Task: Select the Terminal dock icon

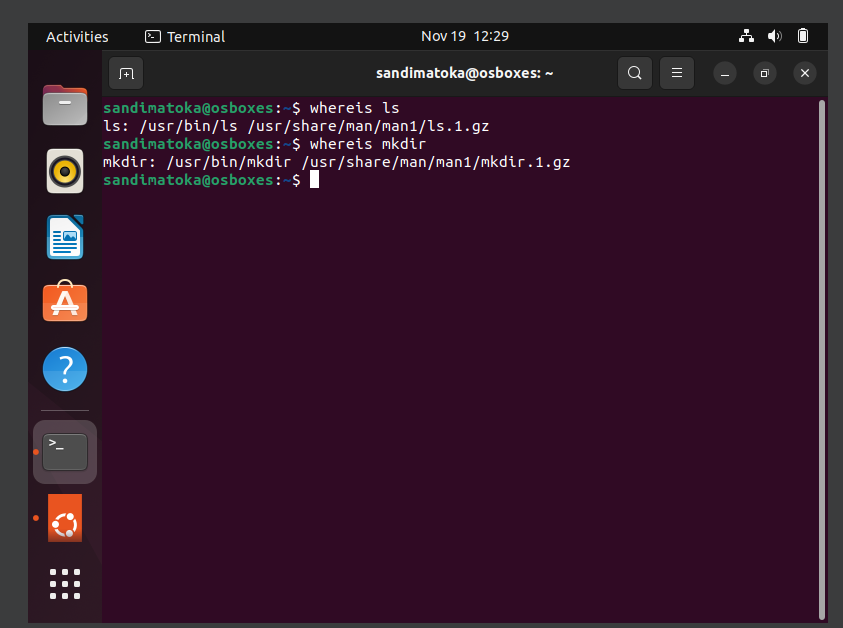Action: 65,452
